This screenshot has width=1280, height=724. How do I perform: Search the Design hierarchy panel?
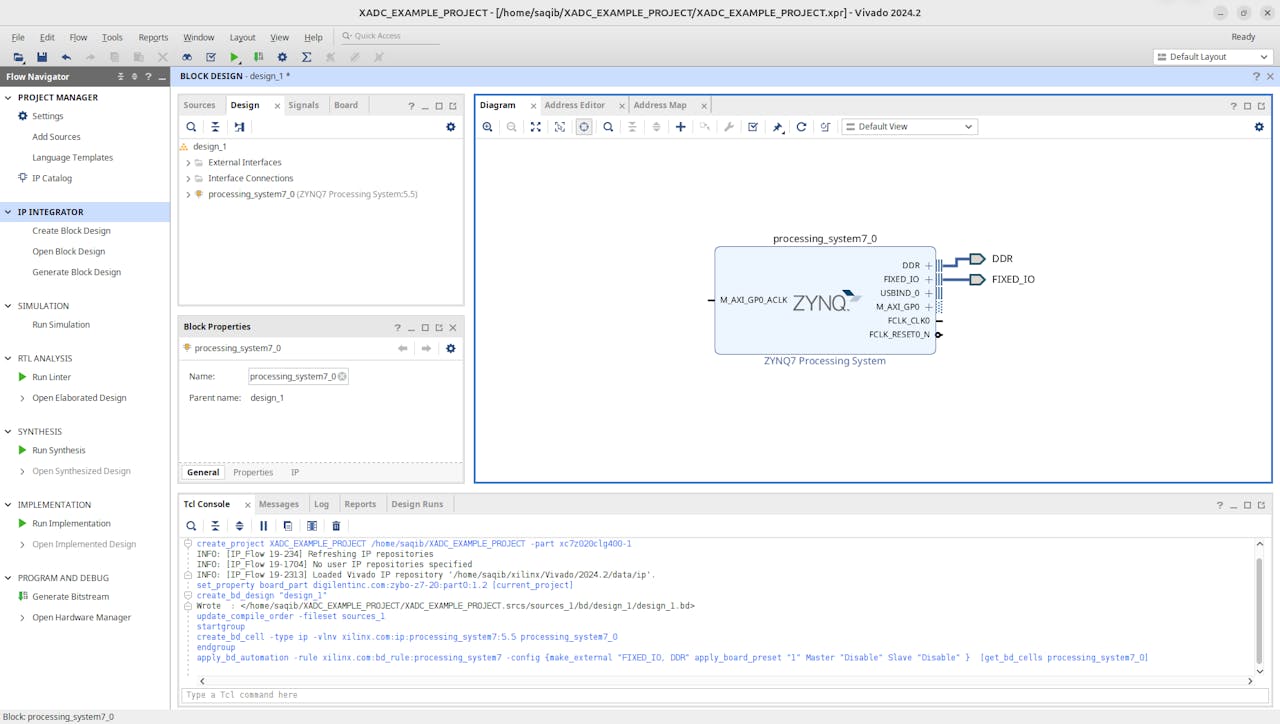(191, 127)
